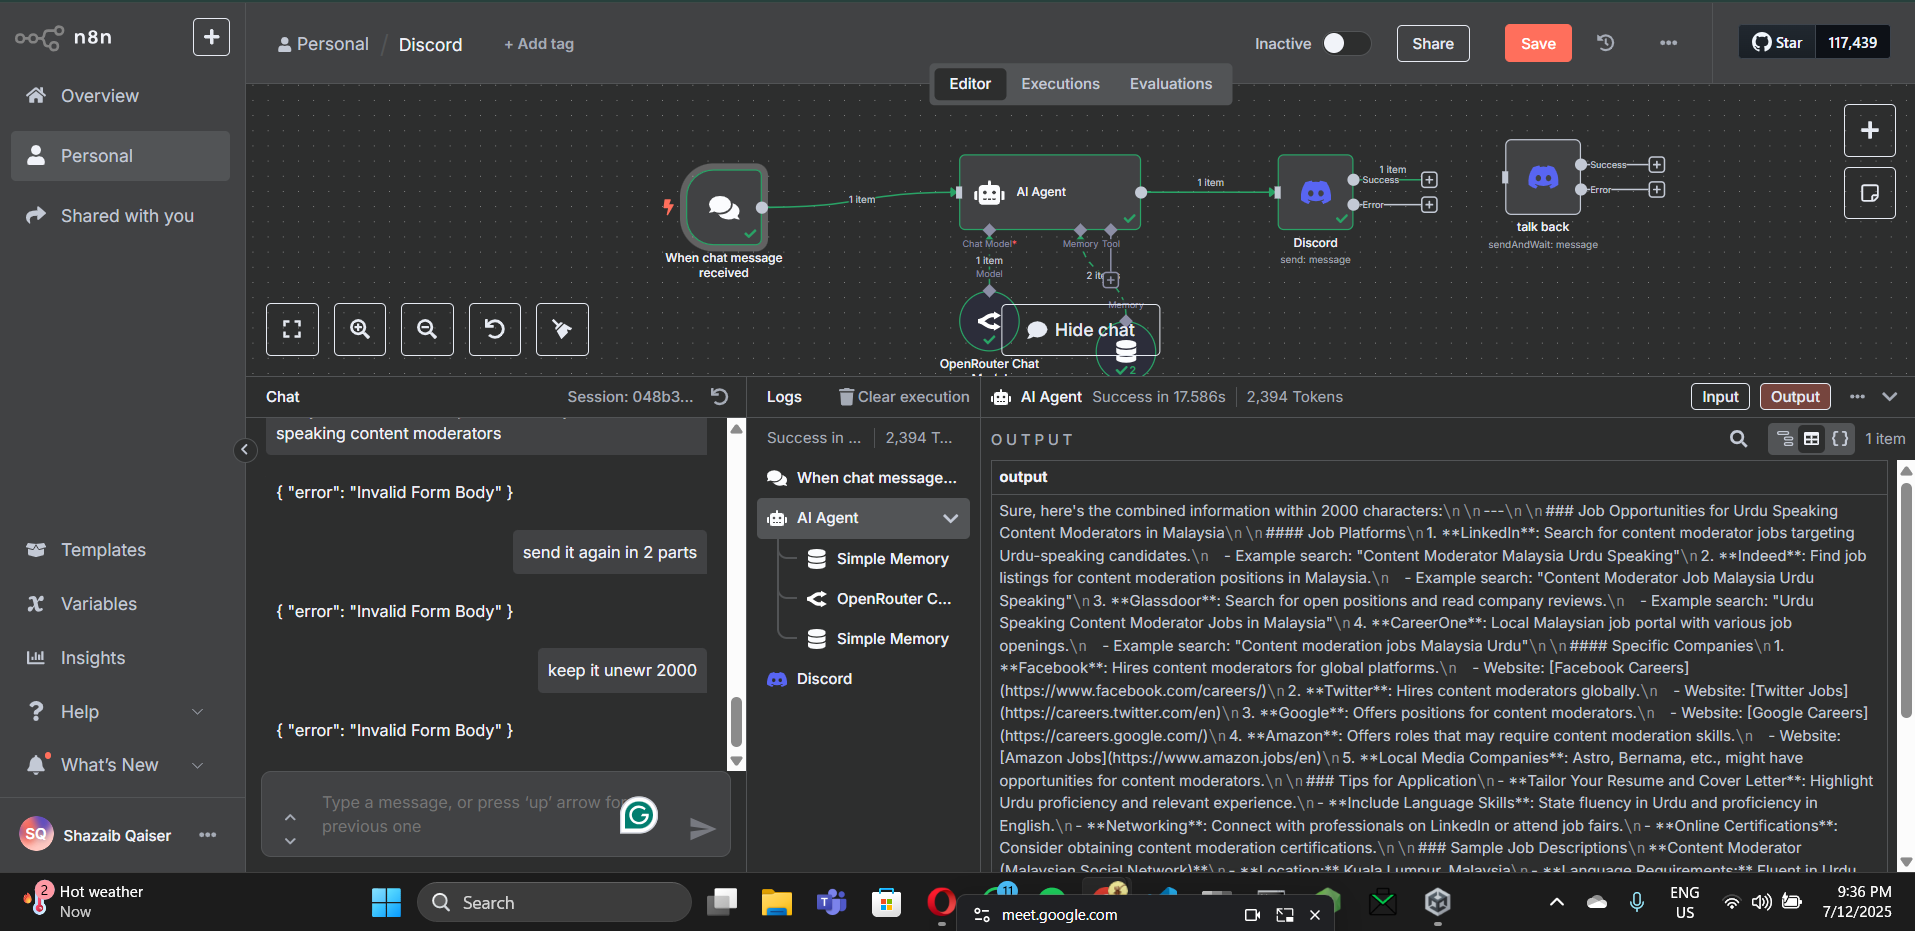The image size is (1915, 931).
Task: Click the output panel scrollbar
Action: pos(1906,600)
